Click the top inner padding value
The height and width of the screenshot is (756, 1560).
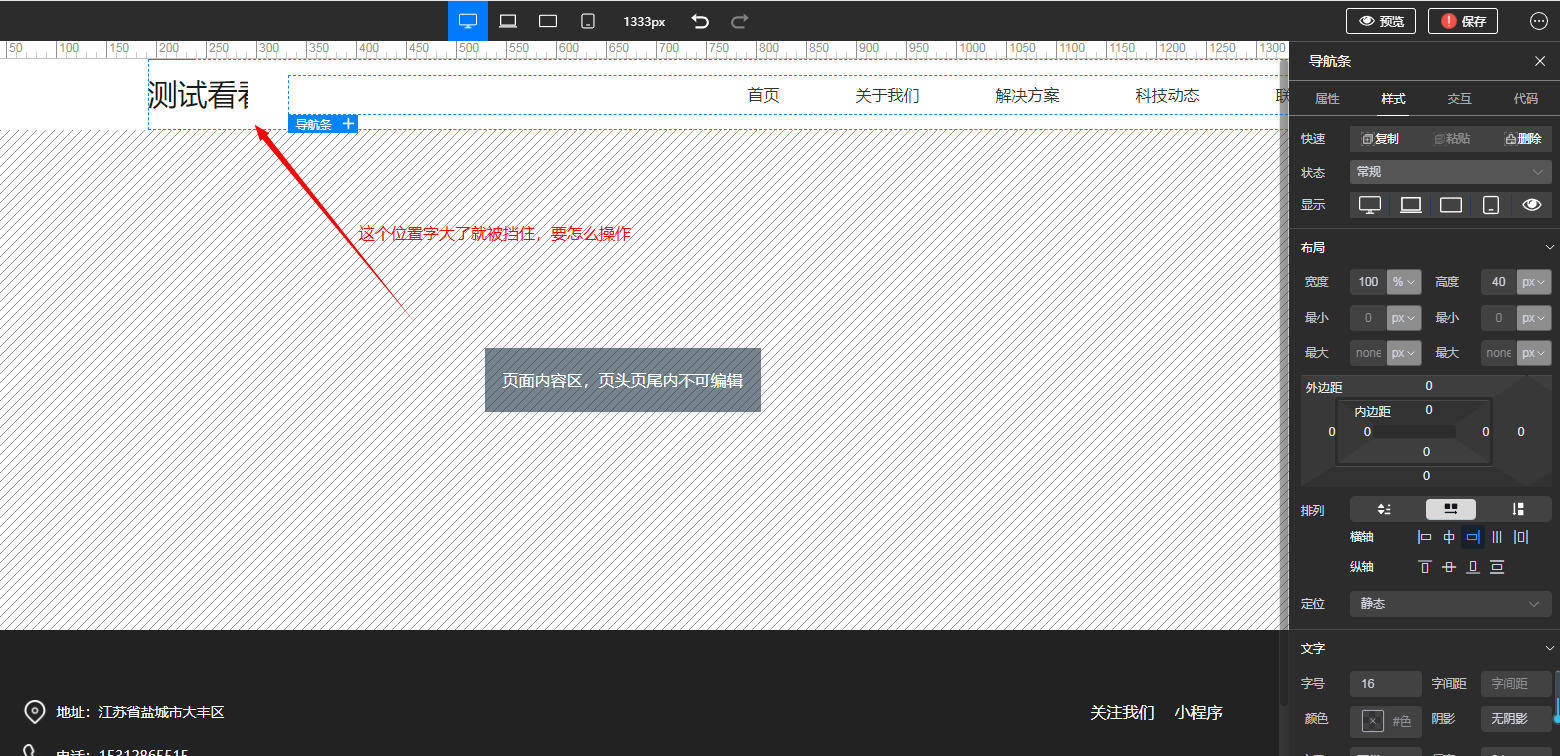click(1428, 410)
